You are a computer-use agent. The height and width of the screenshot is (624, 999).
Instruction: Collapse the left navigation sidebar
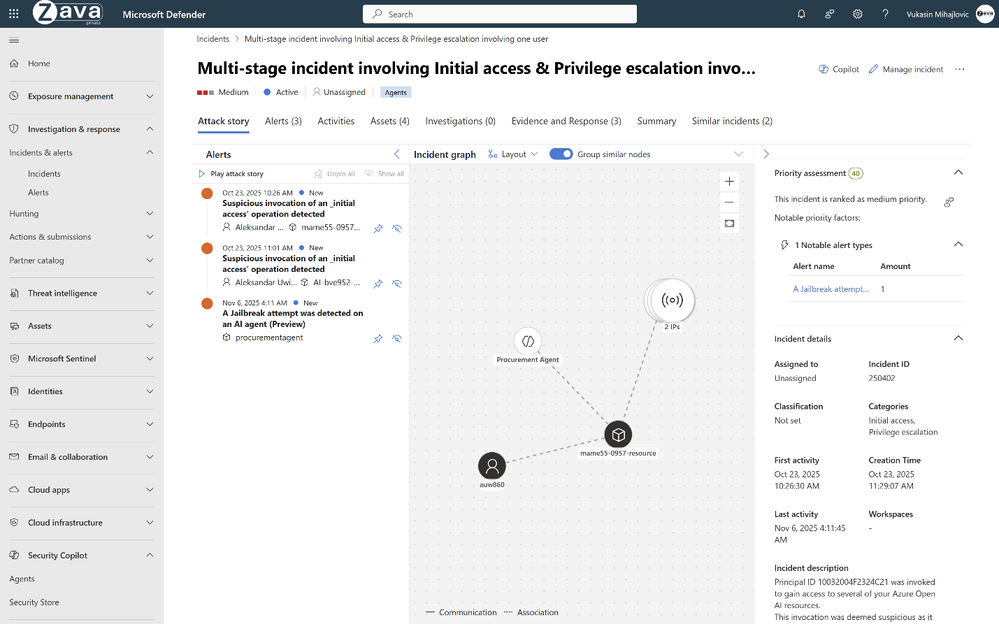coord(14,40)
